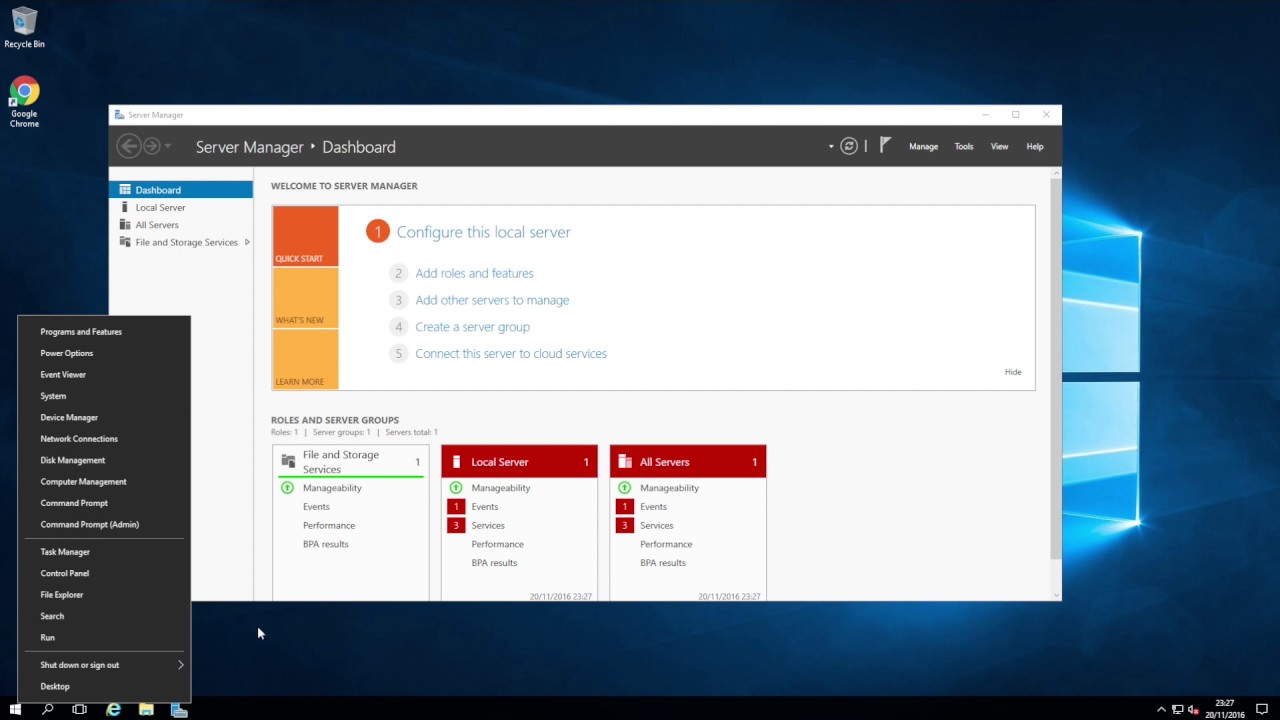The height and width of the screenshot is (720, 1280).
Task: Click Server Manager taskbar icon
Action: pos(179,709)
